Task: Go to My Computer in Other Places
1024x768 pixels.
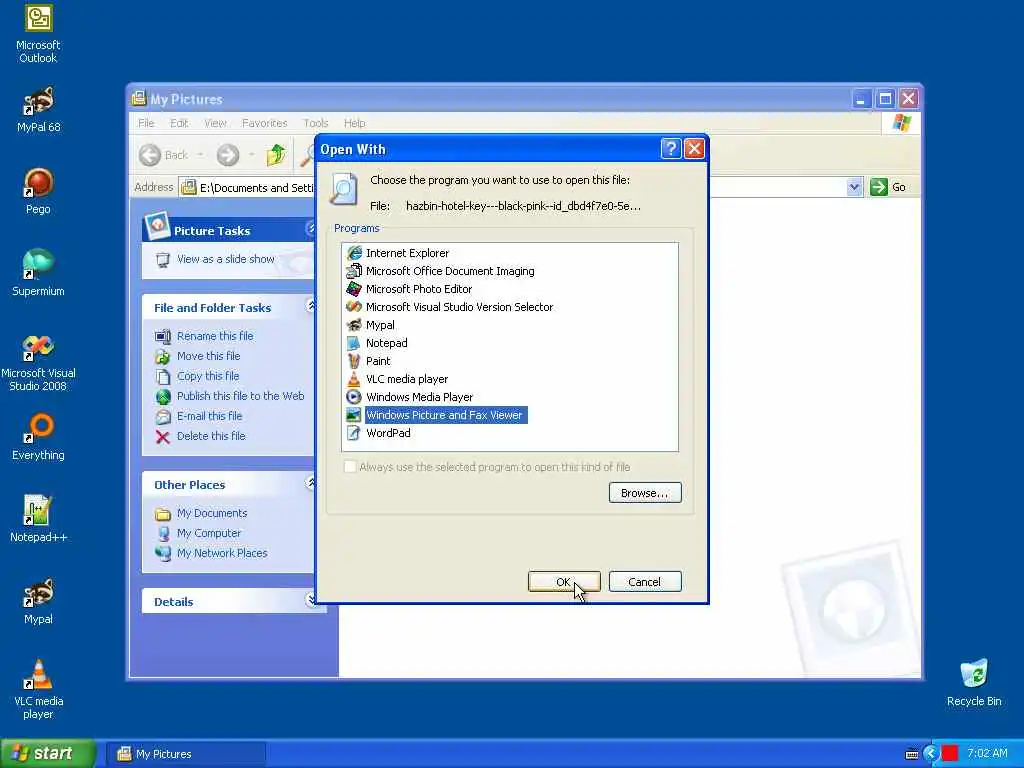Action: (x=209, y=533)
